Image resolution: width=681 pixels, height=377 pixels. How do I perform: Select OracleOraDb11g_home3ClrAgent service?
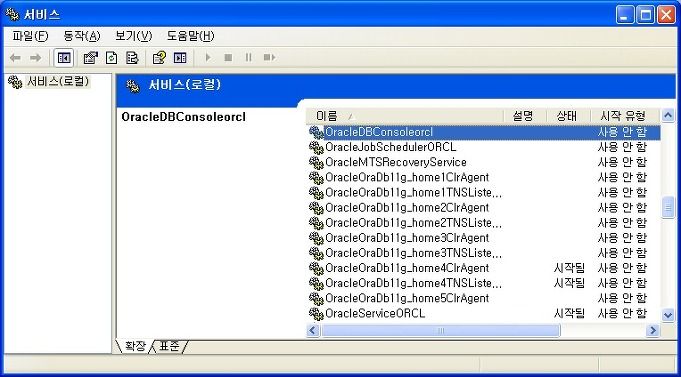pos(407,238)
